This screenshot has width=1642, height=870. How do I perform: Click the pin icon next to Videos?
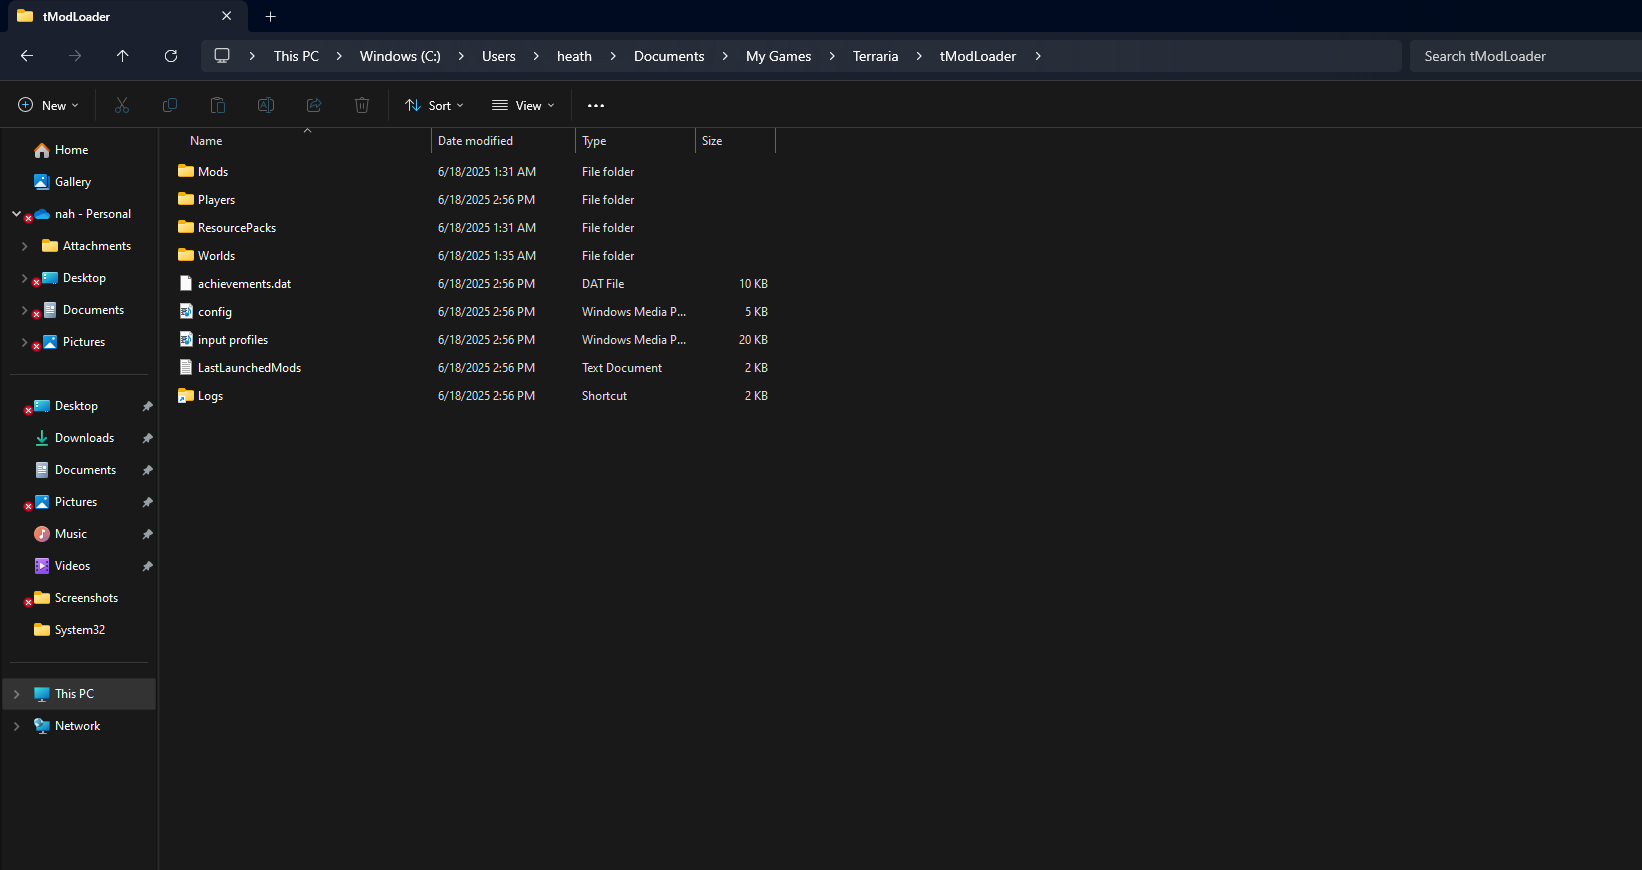(147, 566)
